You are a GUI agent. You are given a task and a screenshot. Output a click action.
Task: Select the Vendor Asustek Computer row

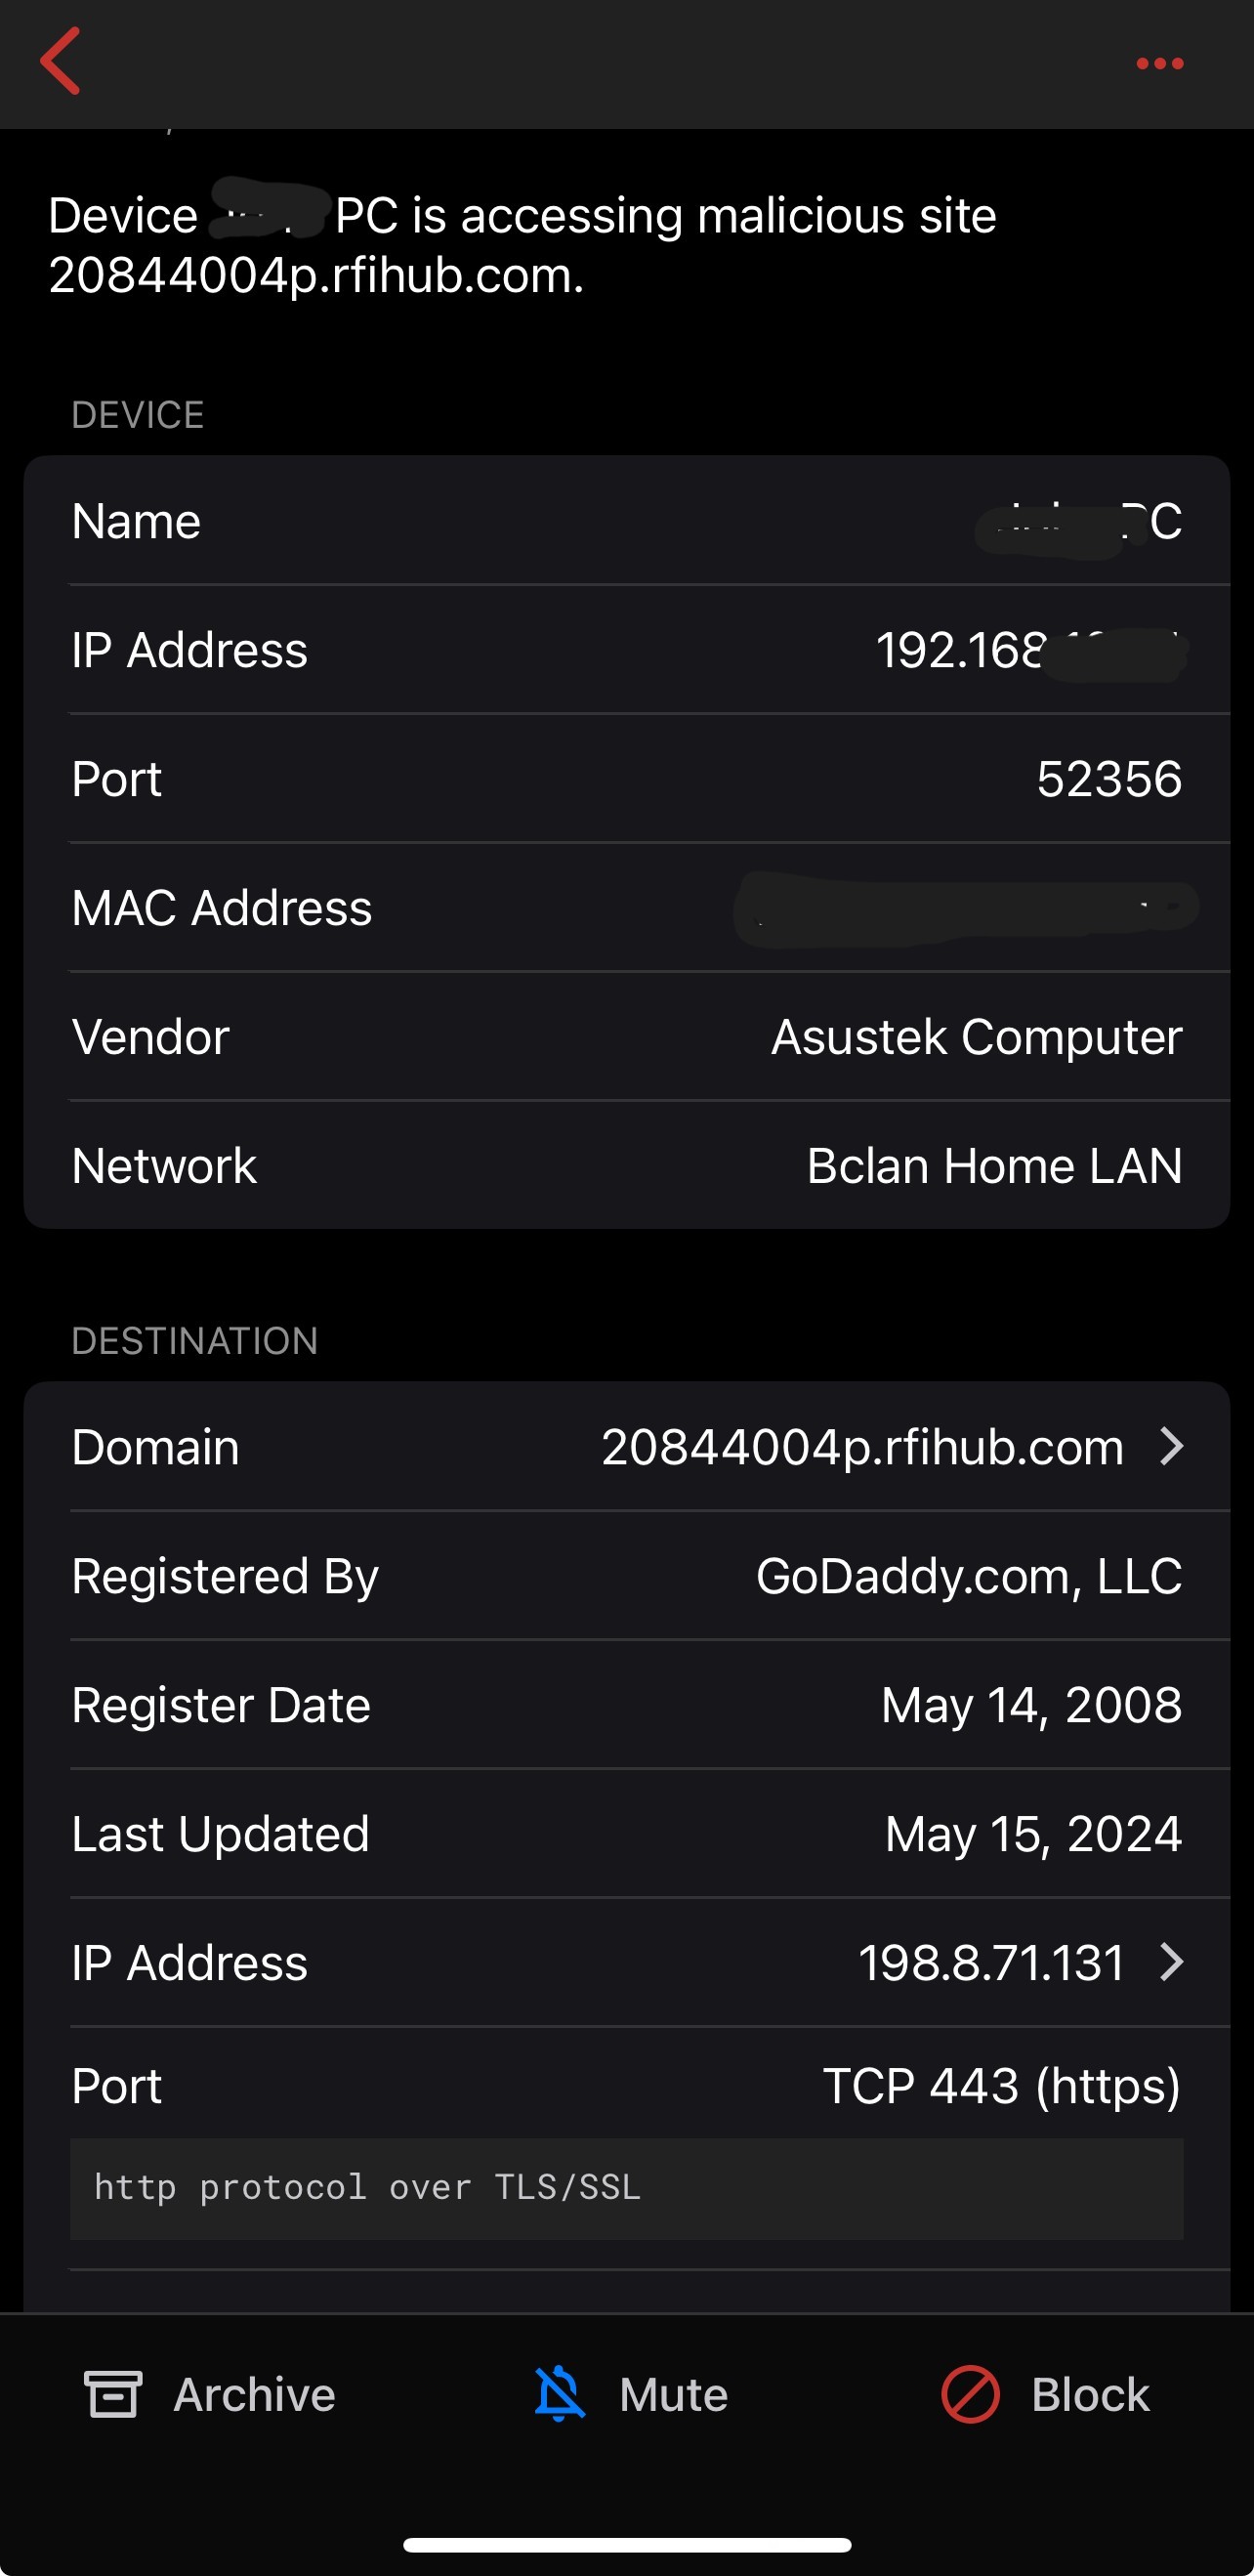[x=627, y=1037]
